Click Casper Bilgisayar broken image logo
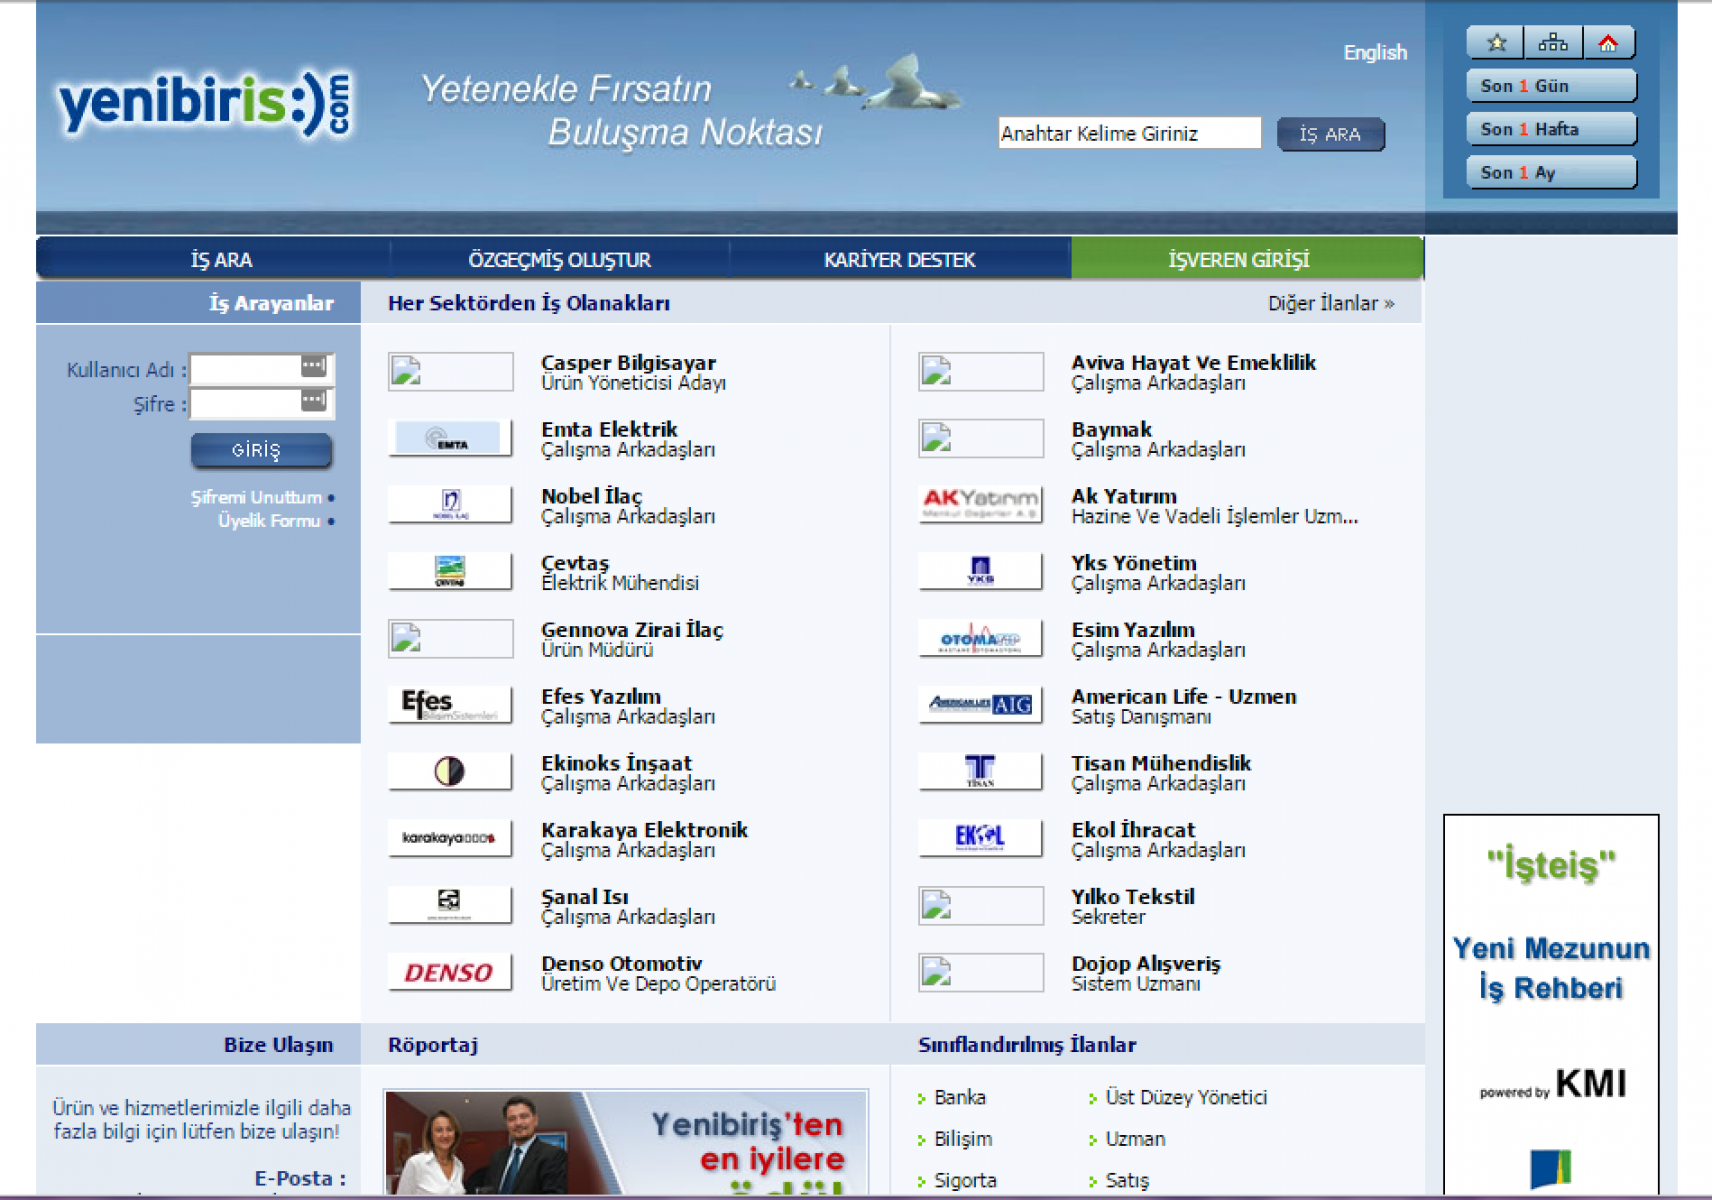 click(450, 371)
